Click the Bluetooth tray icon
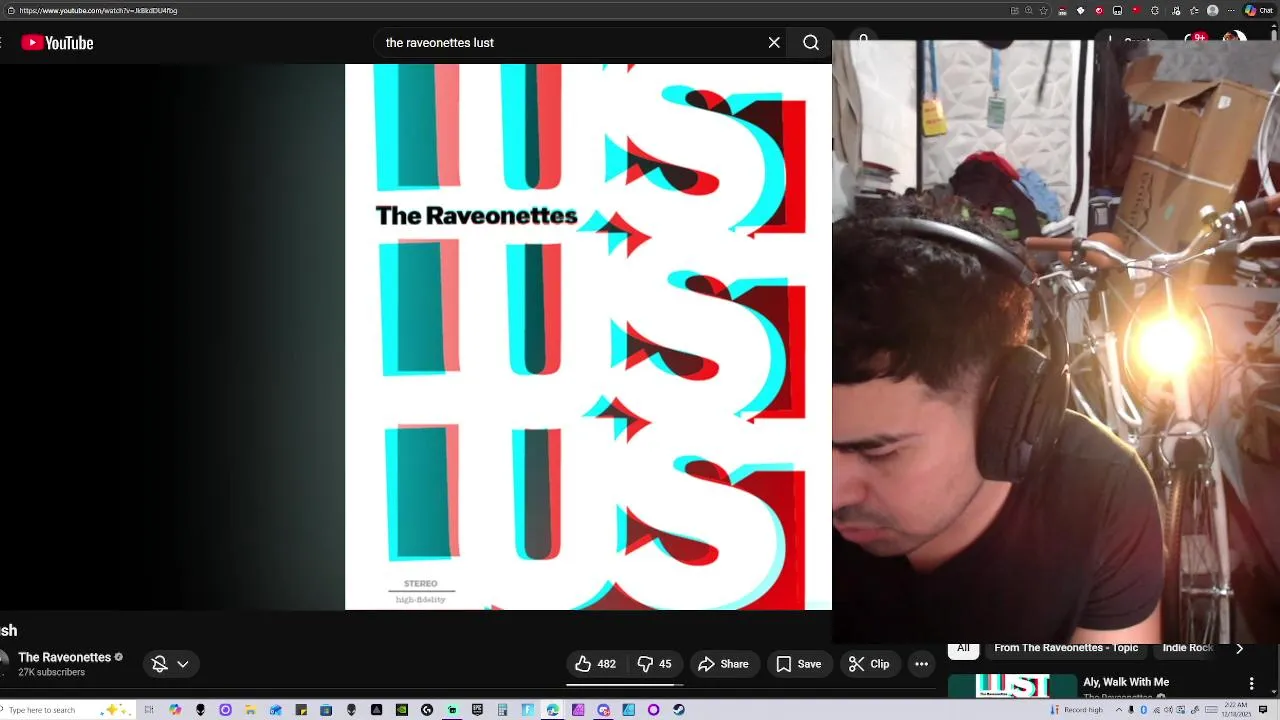Viewport: 1280px width, 720px height. point(1144,710)
